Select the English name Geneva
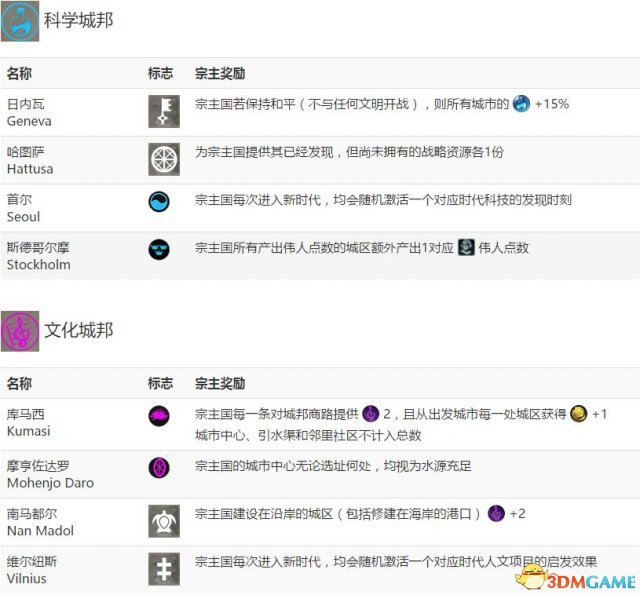 (x=29, y=121)
